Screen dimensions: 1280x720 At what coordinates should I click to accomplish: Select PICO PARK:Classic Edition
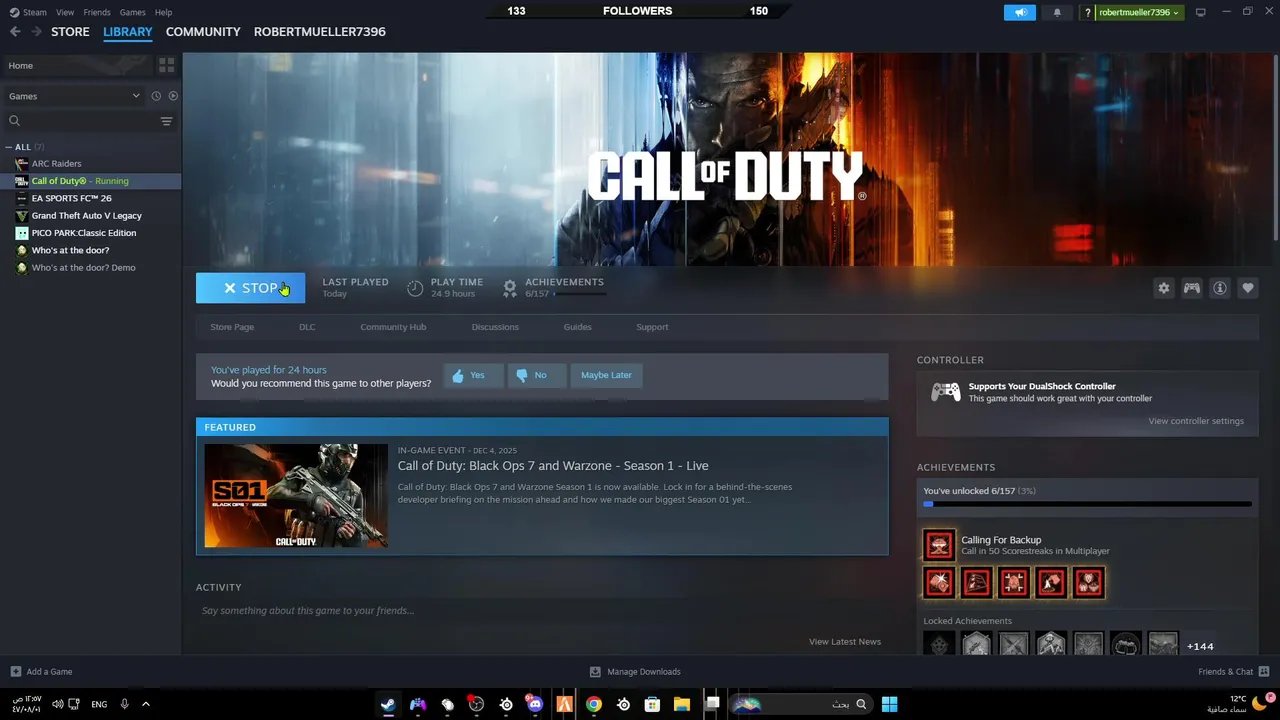click(x=83, y=233)
